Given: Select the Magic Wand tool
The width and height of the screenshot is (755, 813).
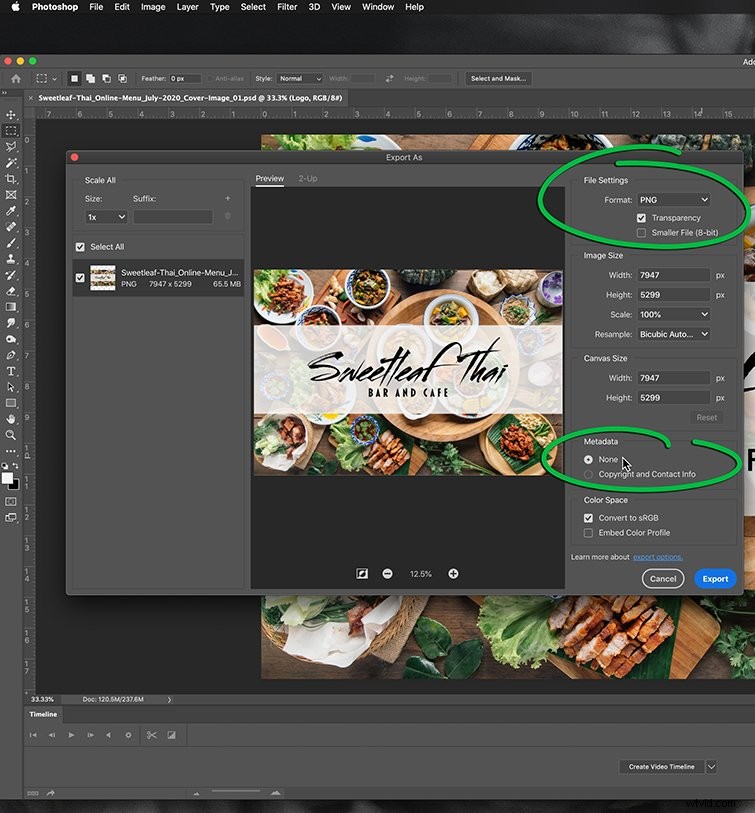Looking at the screenshot, I should (10, 163).
